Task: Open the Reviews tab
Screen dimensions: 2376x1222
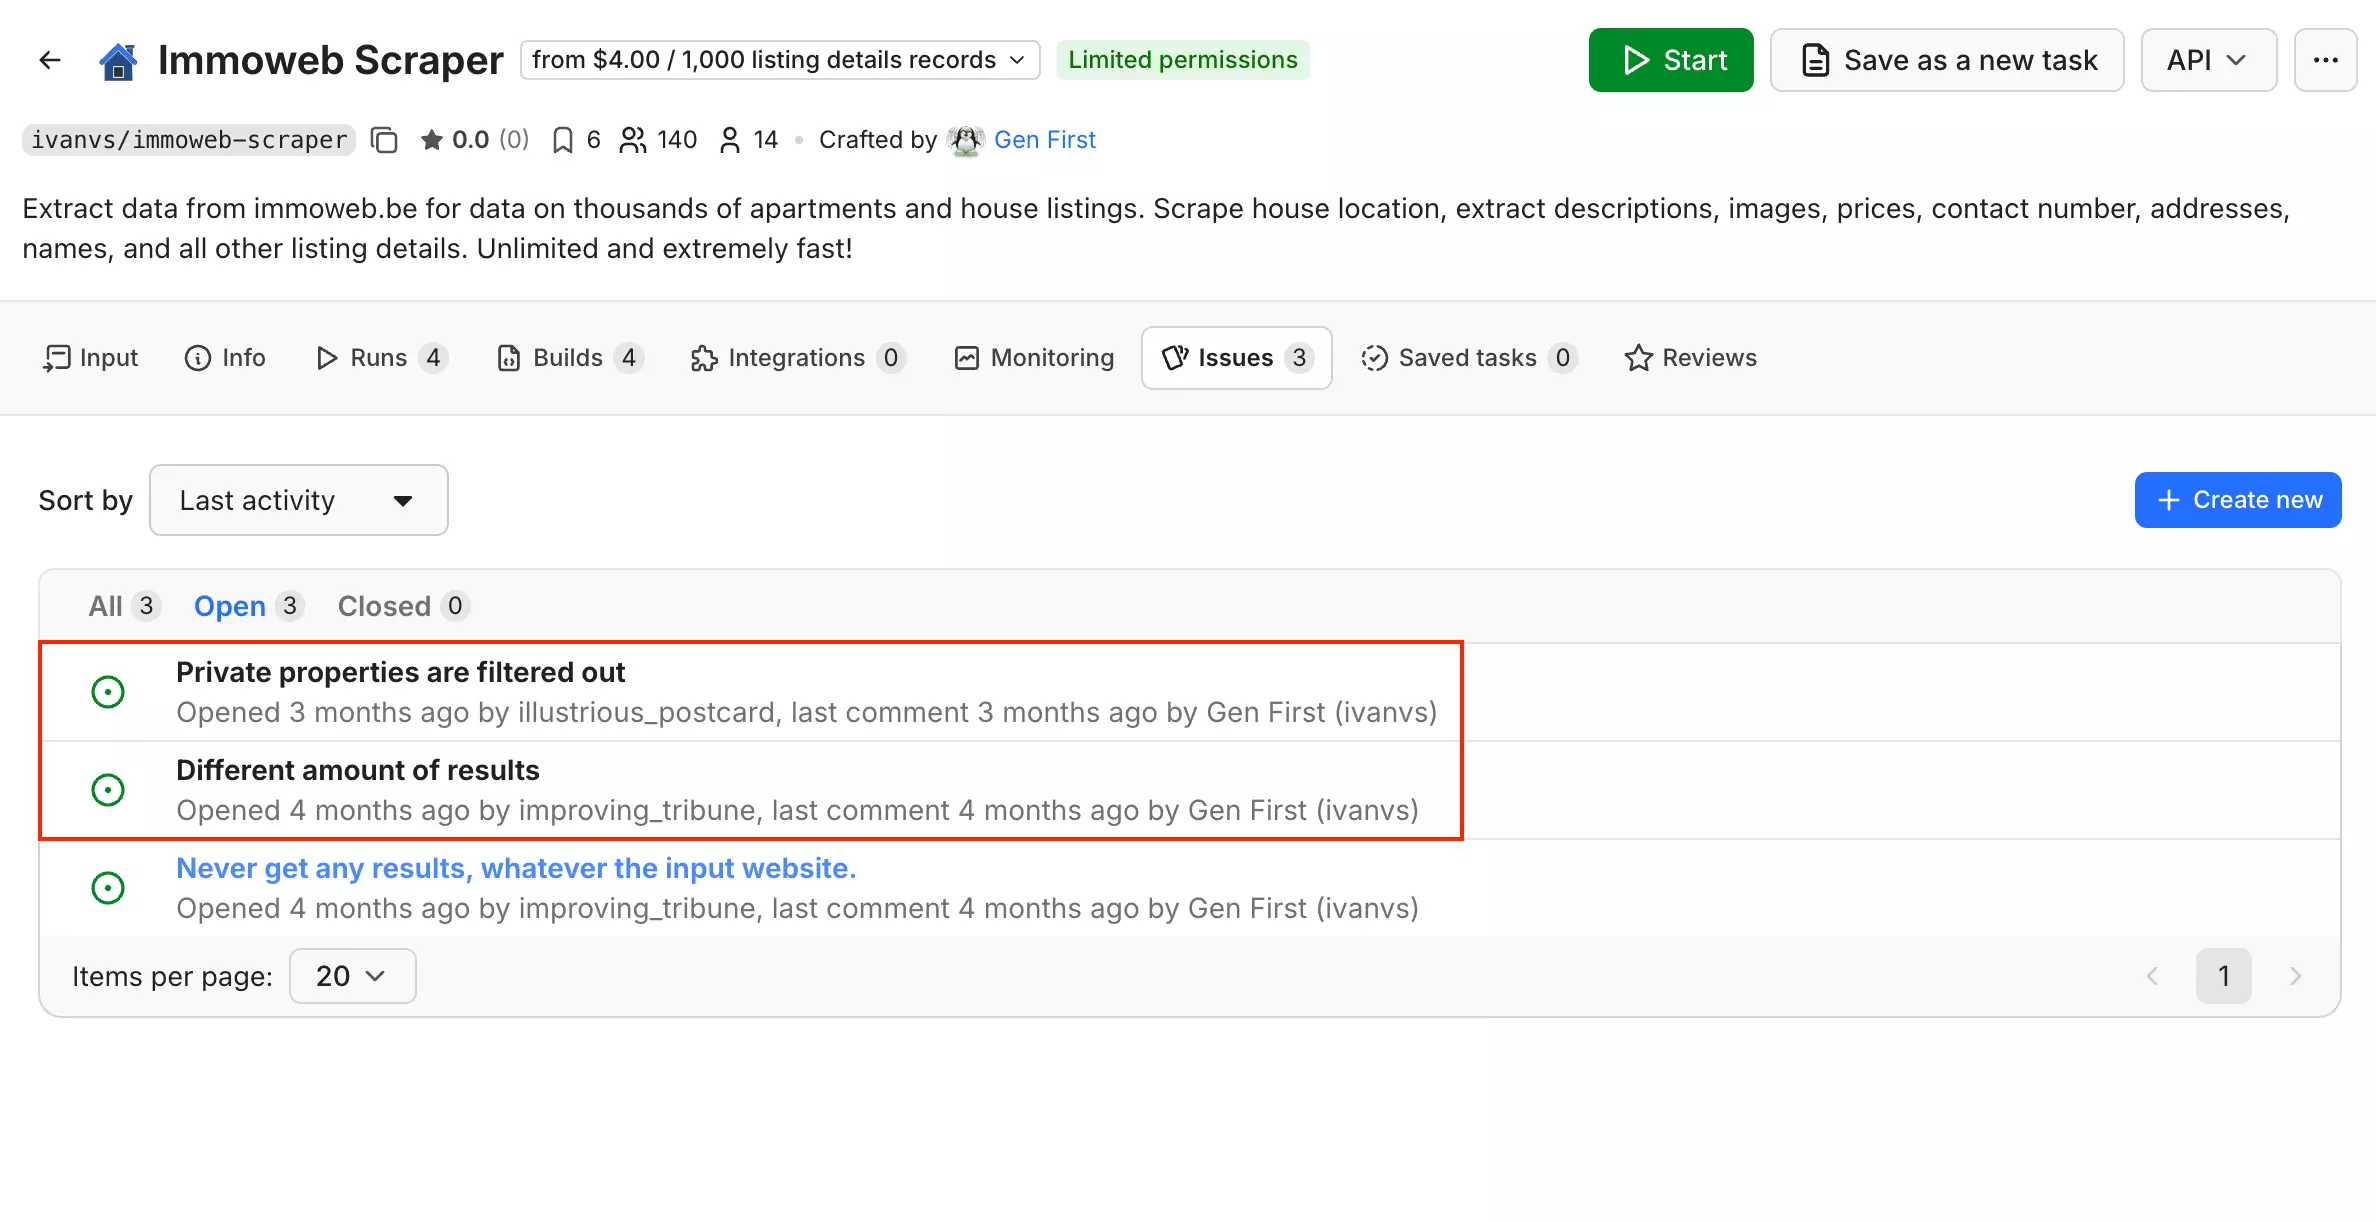Action: pos(1690,358)
